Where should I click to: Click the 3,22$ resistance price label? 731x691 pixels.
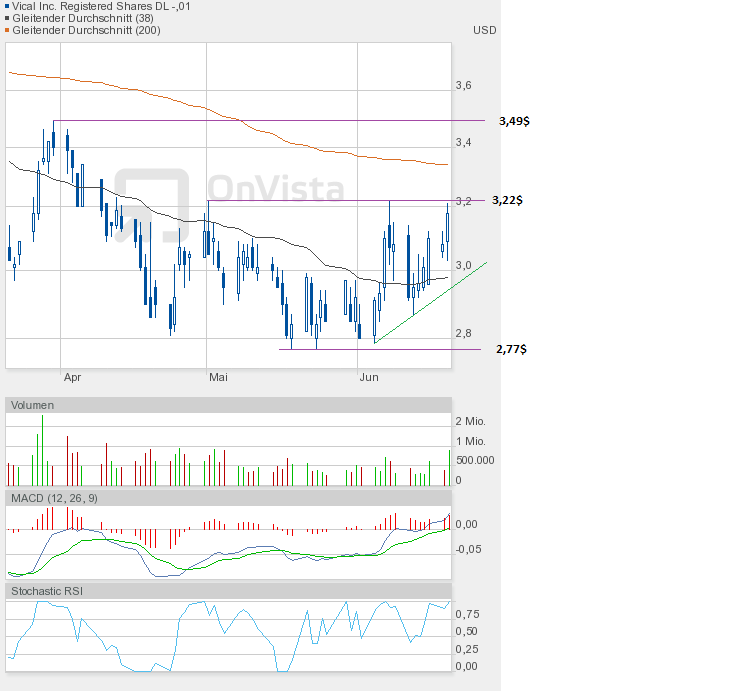(x=506, y=201)
